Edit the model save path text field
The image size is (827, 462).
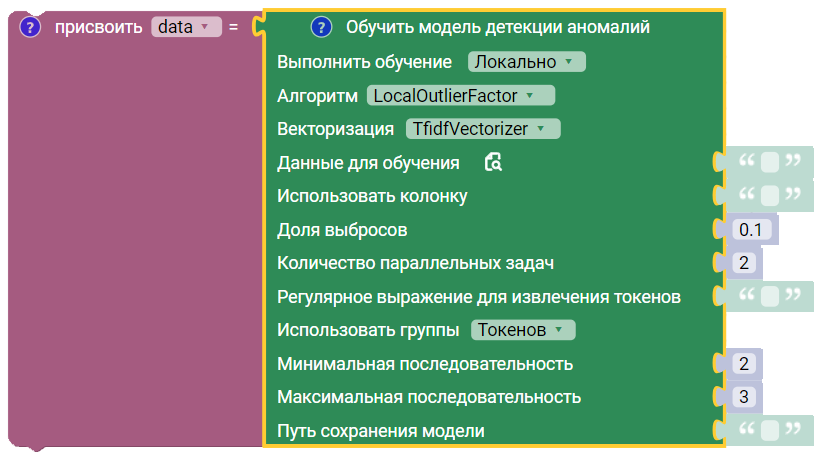[x=770, y=430]
